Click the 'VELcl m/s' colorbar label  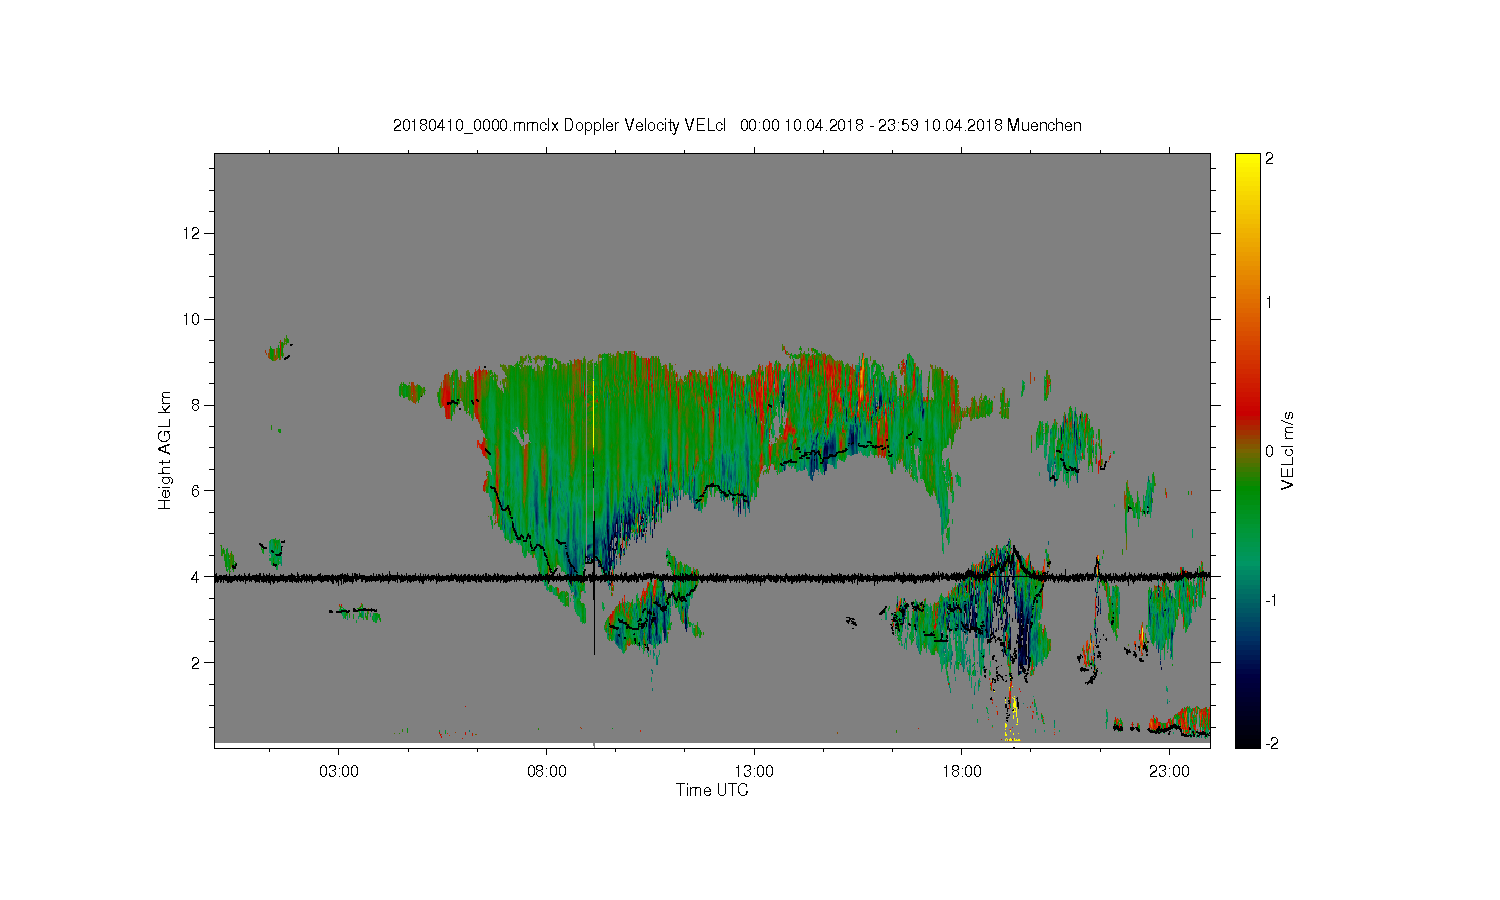click(x=1288, y=451)
